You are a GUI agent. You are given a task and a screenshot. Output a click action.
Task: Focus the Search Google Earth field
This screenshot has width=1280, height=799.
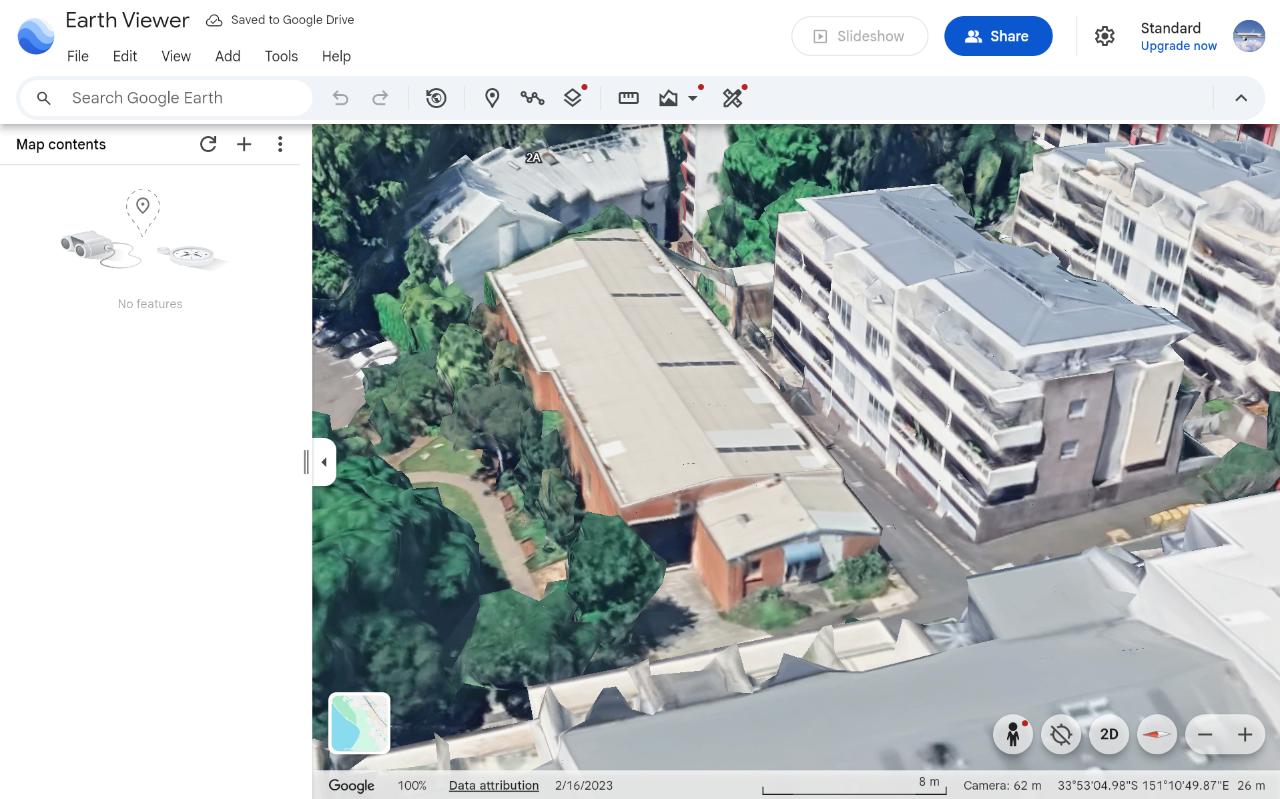166,98
